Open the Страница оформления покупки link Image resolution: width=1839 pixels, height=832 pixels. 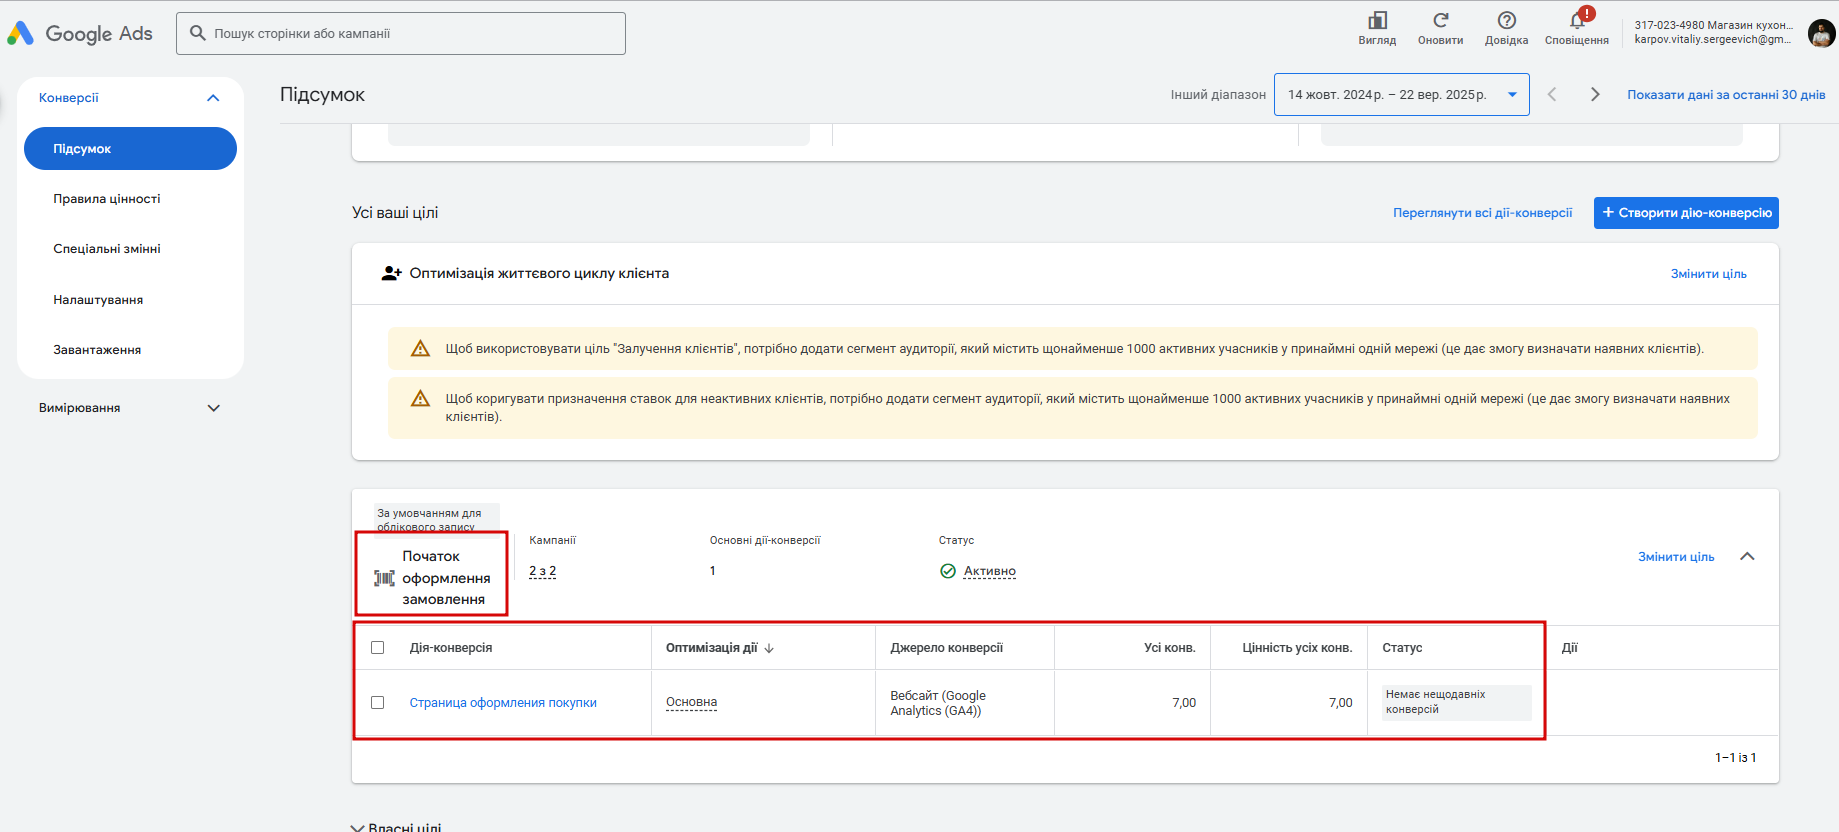[x=503, y=703]
